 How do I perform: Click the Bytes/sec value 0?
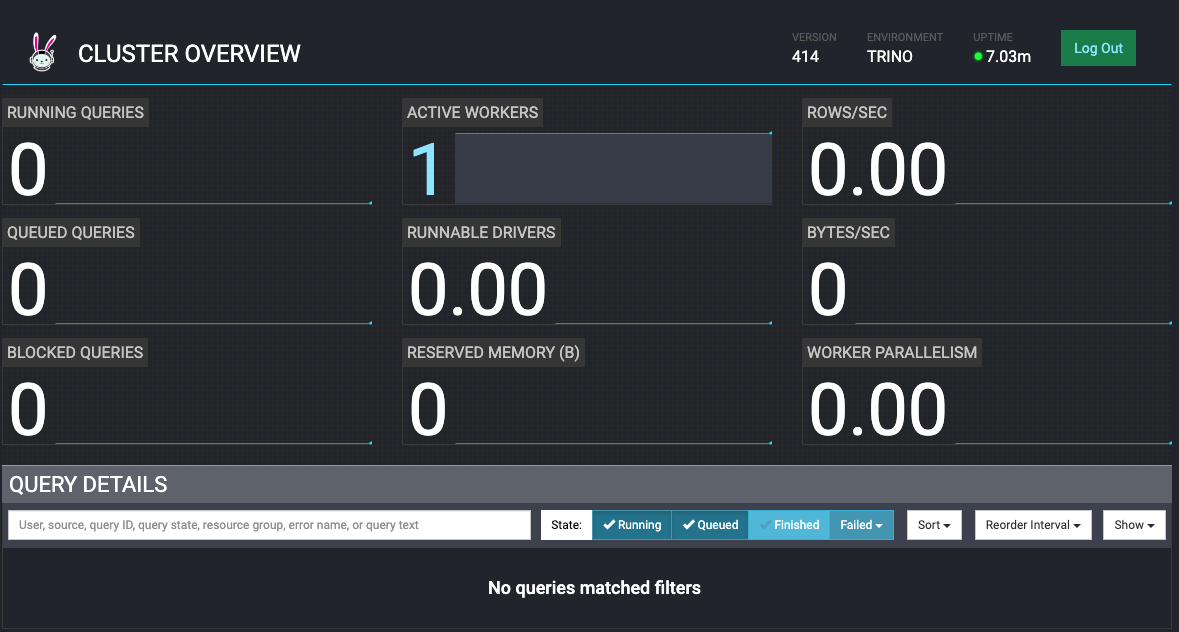point(828,290)
